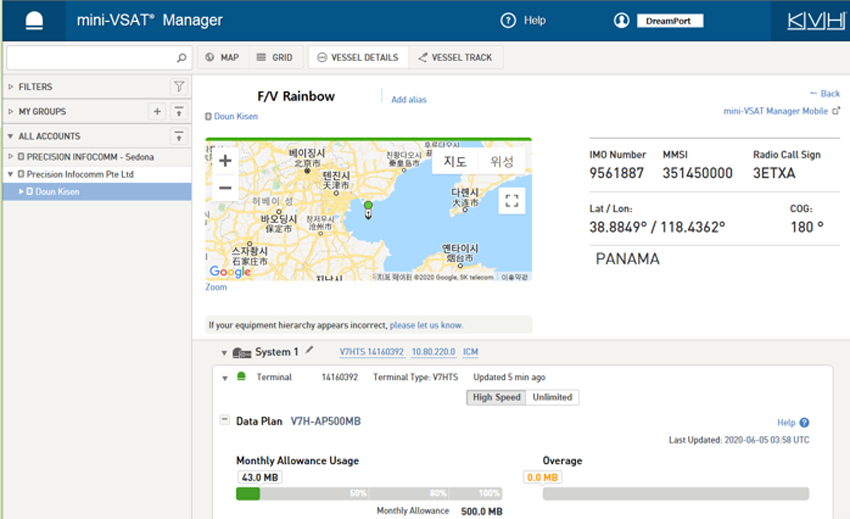The image size is (850, 519).
Task: Open Data Plan help question icon
Action: click(x=804, y=422)
